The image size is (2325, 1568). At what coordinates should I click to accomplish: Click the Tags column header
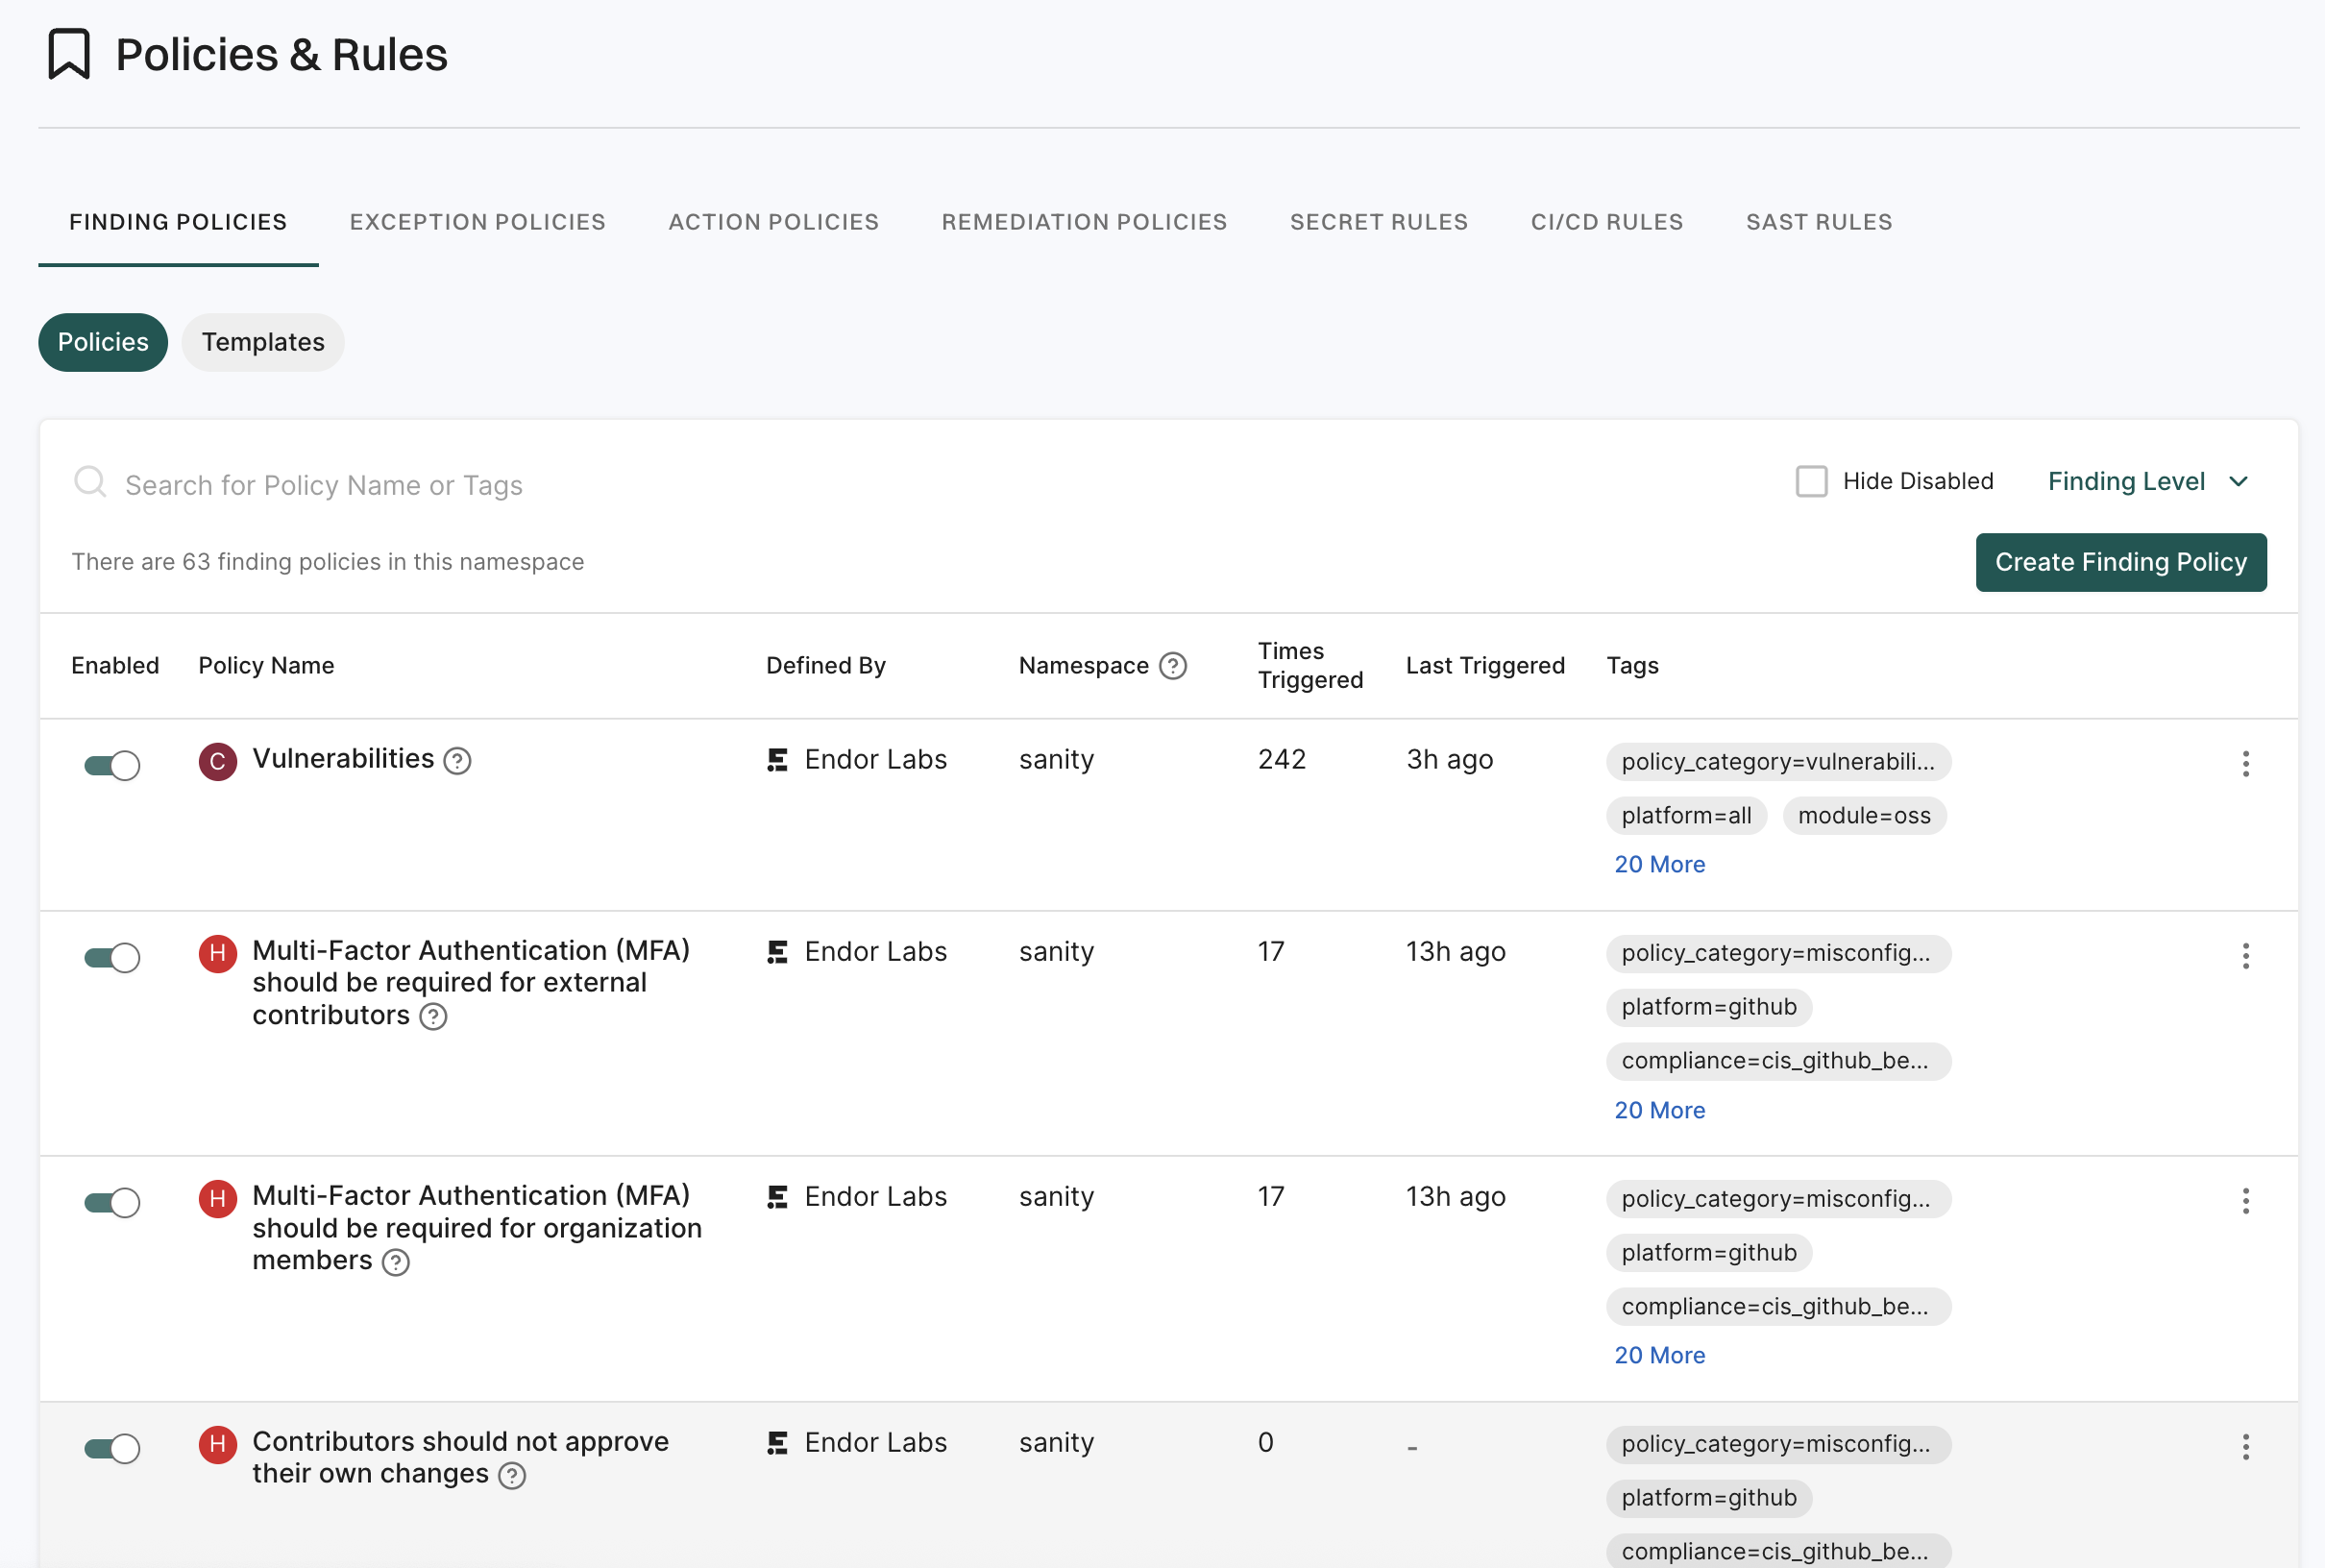1633,666
